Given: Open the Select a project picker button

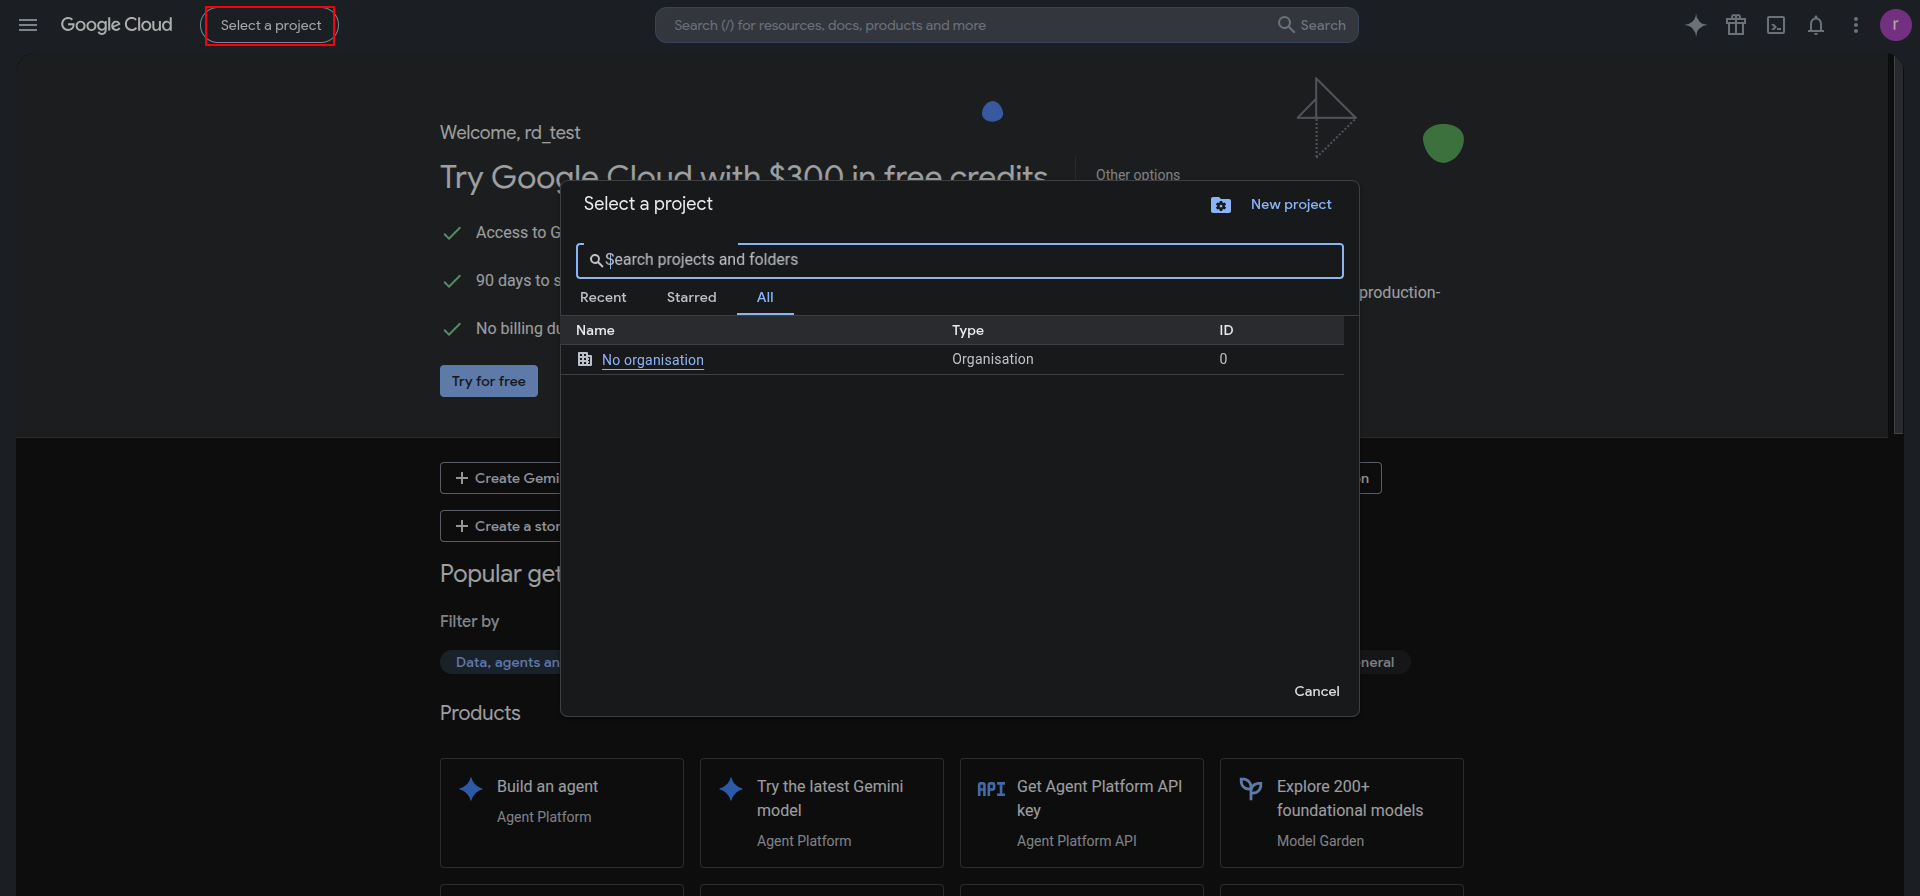Looking at the screenshot, I should point(270,25).
